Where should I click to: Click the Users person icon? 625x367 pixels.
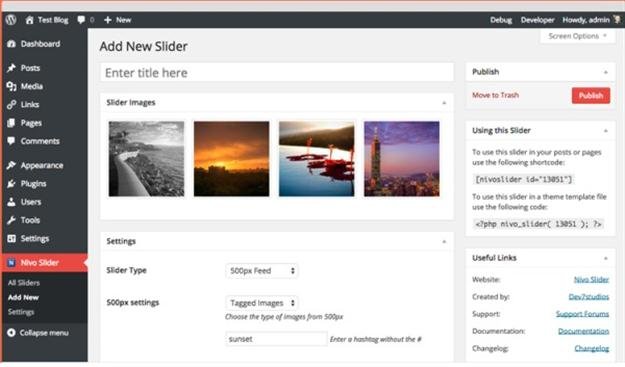11,202
